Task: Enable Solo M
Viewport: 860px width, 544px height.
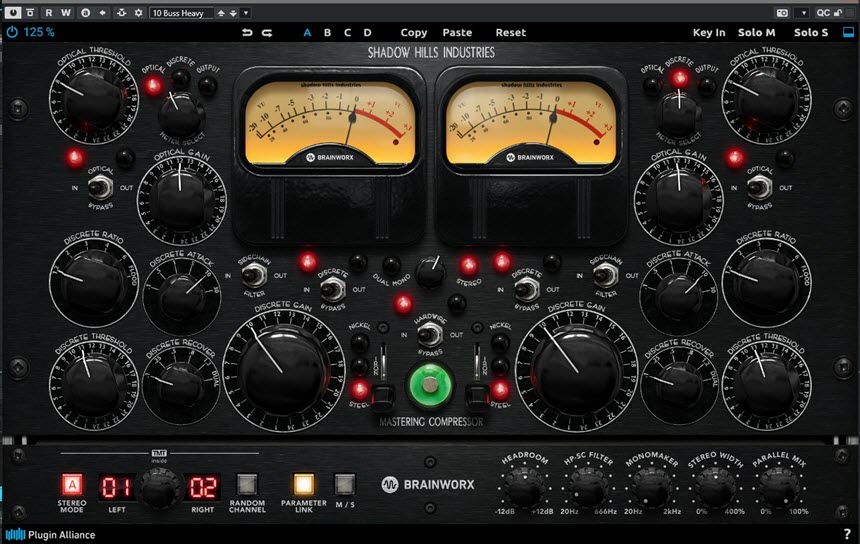Action: click(756, 33)
